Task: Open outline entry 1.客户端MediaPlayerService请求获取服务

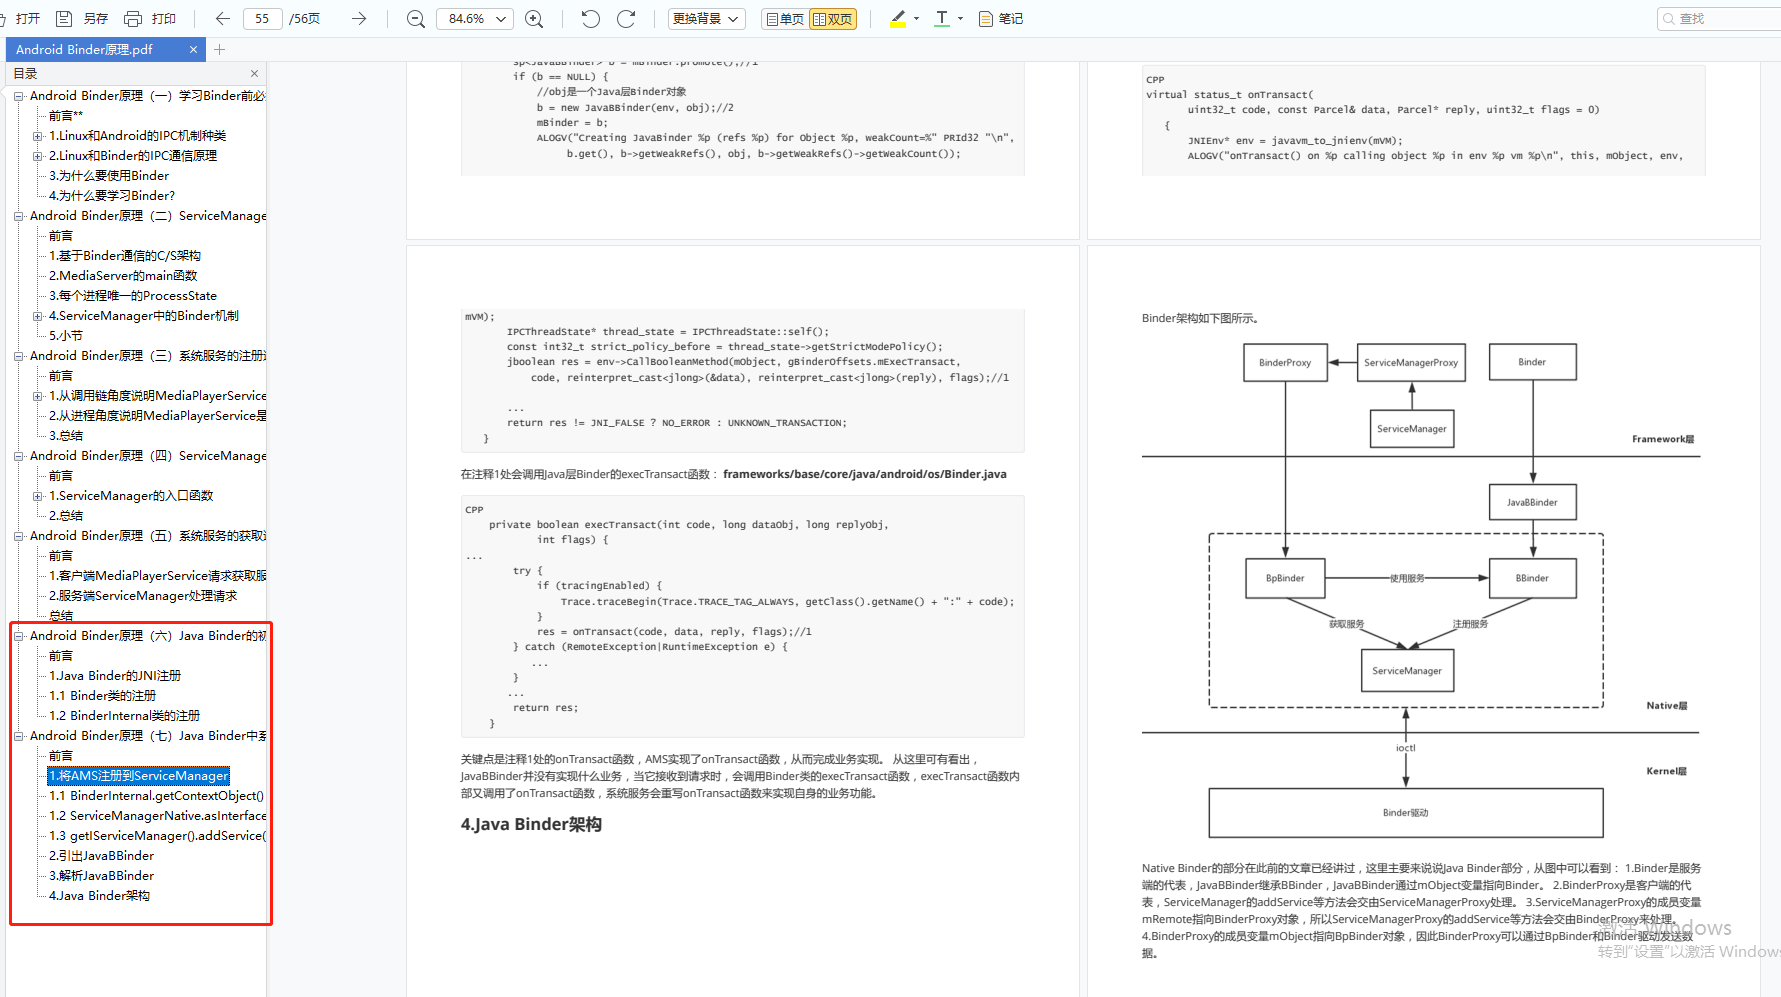Action: pos(158,576)
